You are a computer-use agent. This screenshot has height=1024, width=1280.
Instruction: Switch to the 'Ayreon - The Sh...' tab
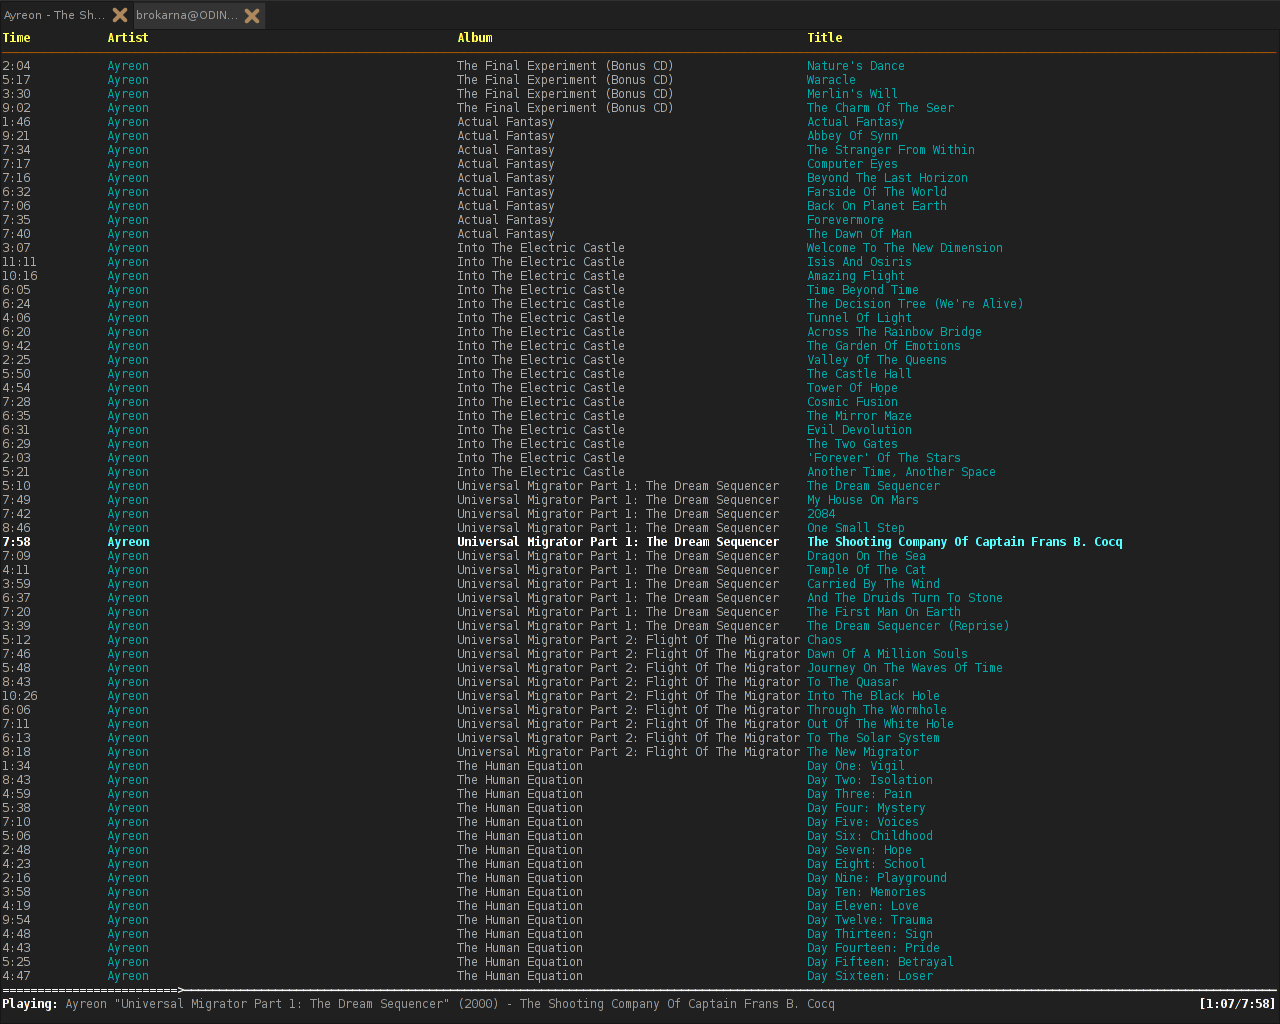54,15
